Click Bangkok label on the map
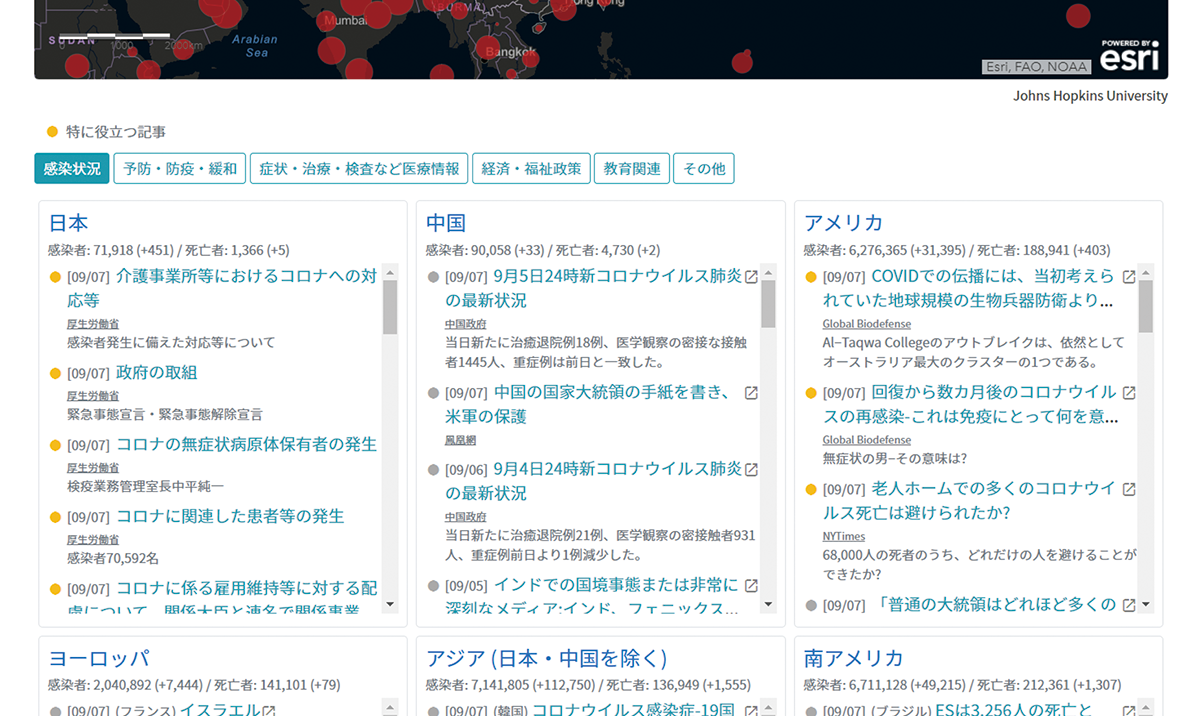The image size is (1200, 716). 511,51
